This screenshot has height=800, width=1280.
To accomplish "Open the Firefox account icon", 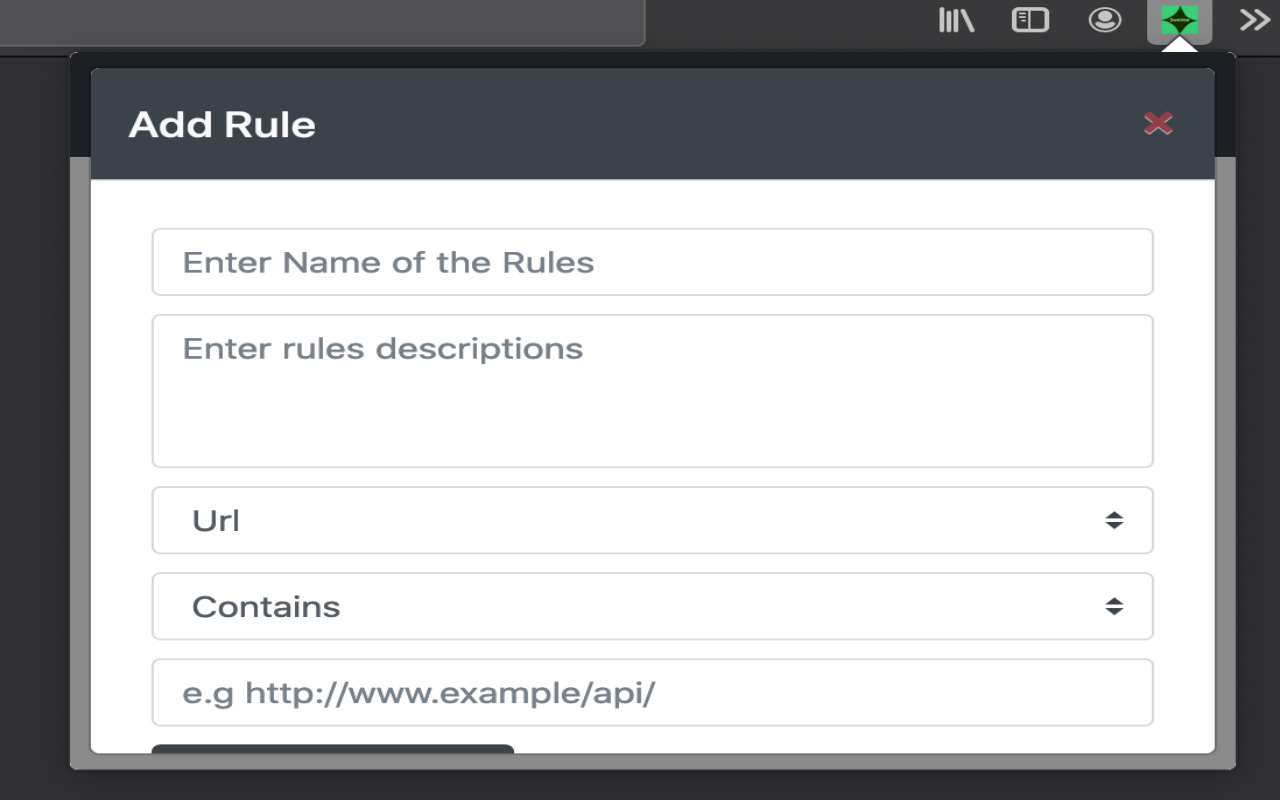I will pyautogui.click(x=1104, y=20).
